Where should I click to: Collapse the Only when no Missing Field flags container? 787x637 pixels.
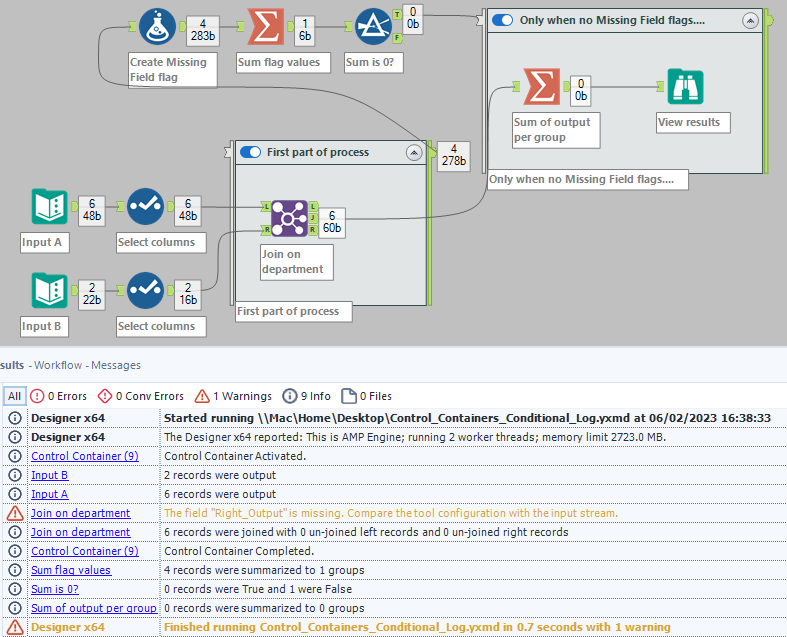(x=750, y=20)
